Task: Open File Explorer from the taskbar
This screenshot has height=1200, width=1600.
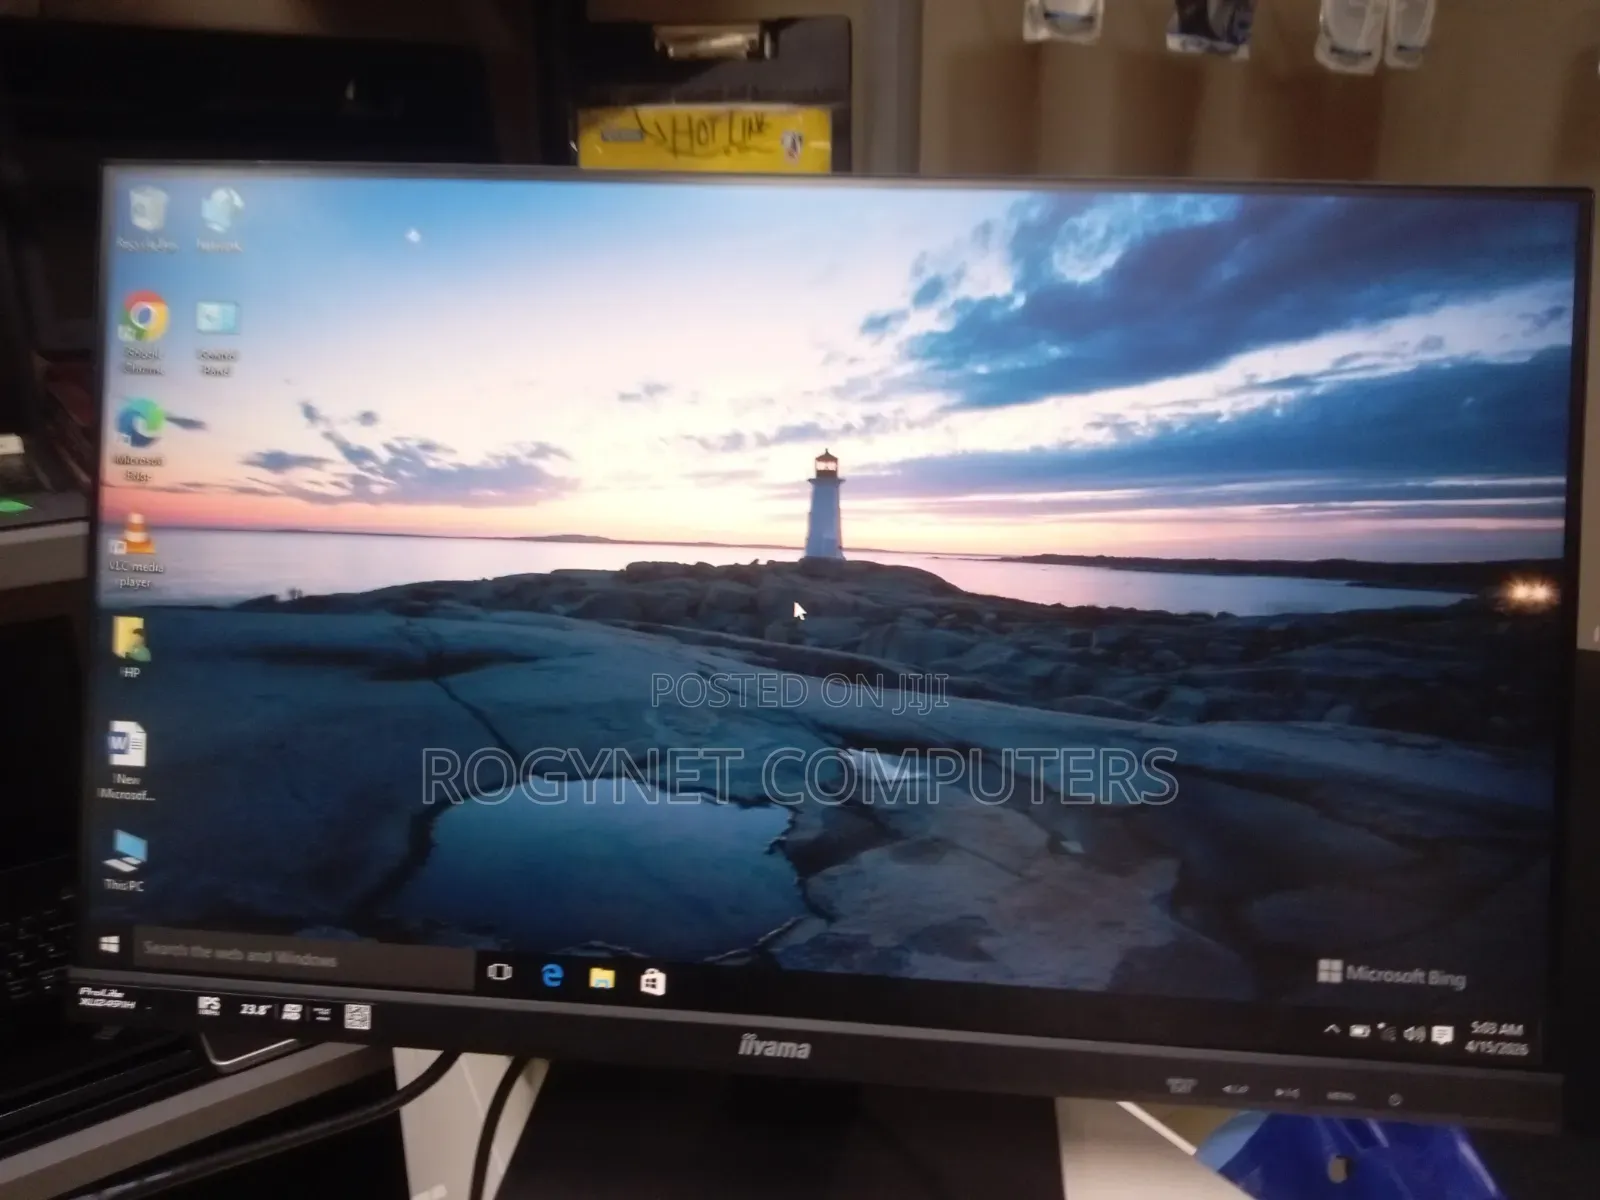Action: coord(601,979)
